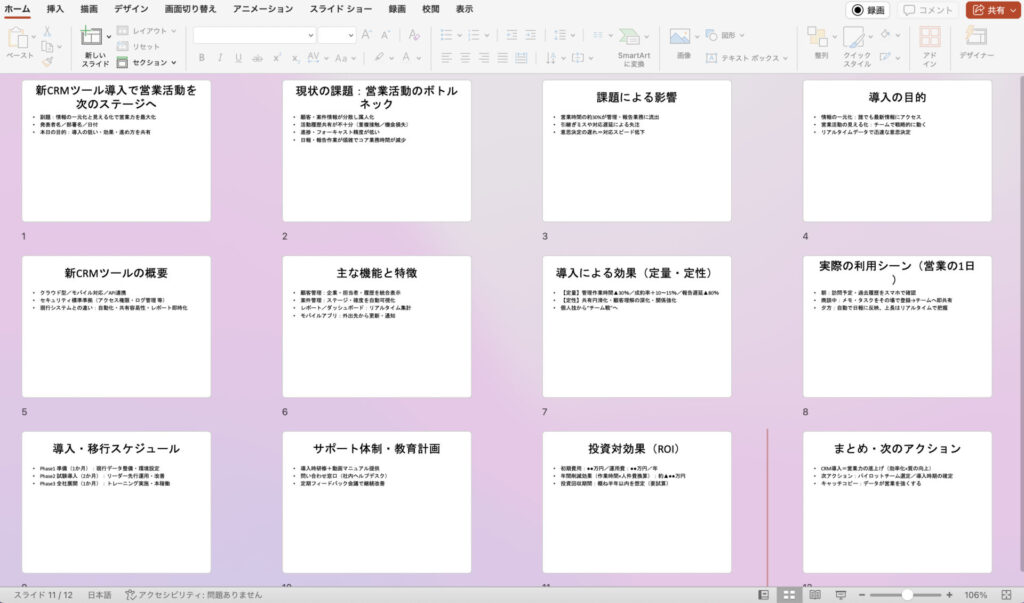1024x603 pixels.
Task: Click the Arrange (整列) icon
Action: point(821,38)
